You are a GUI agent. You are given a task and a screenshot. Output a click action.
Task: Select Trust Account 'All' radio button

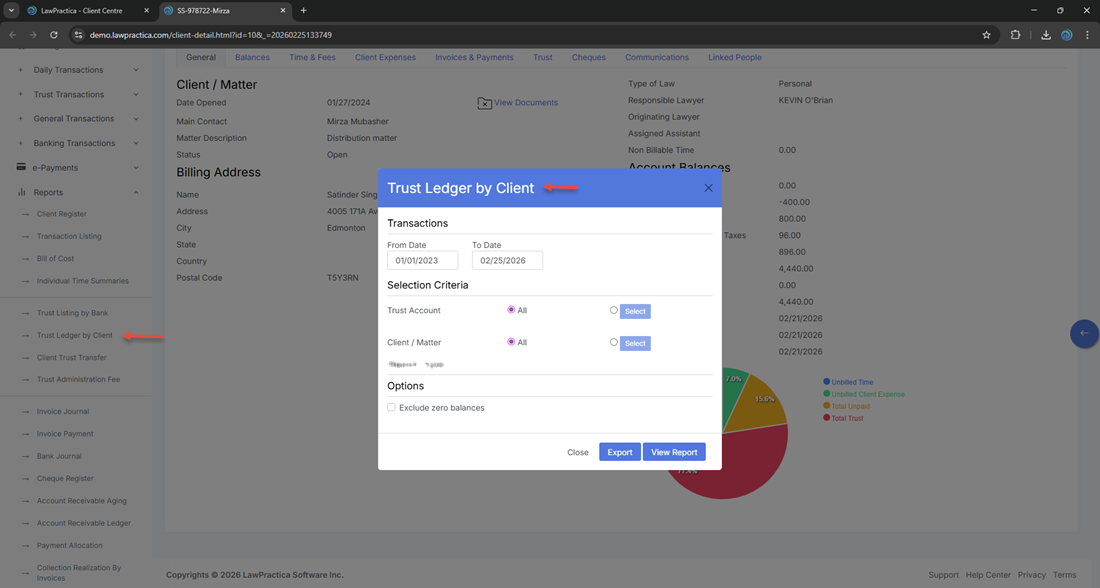(x=511, y=310)
